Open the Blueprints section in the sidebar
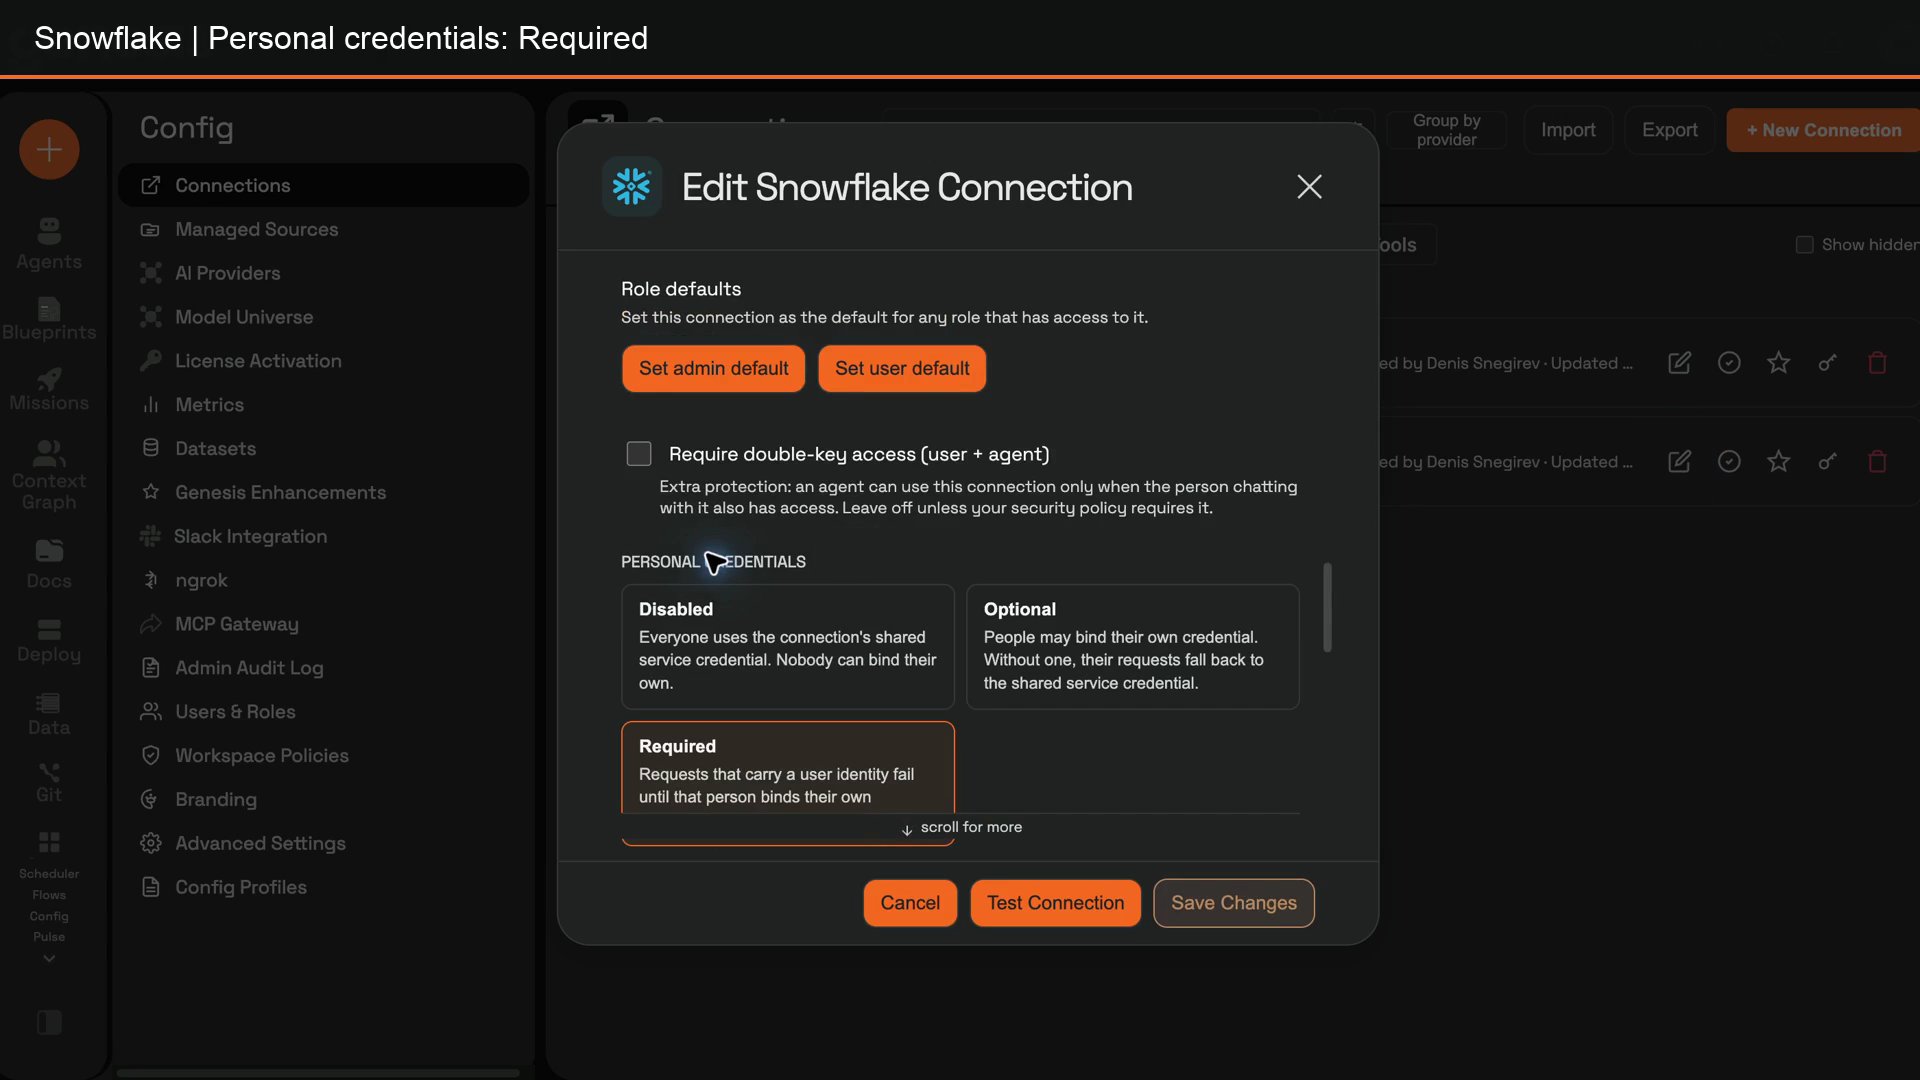The height and width of the screenshot is (1080, 1920). coord(49,320)
